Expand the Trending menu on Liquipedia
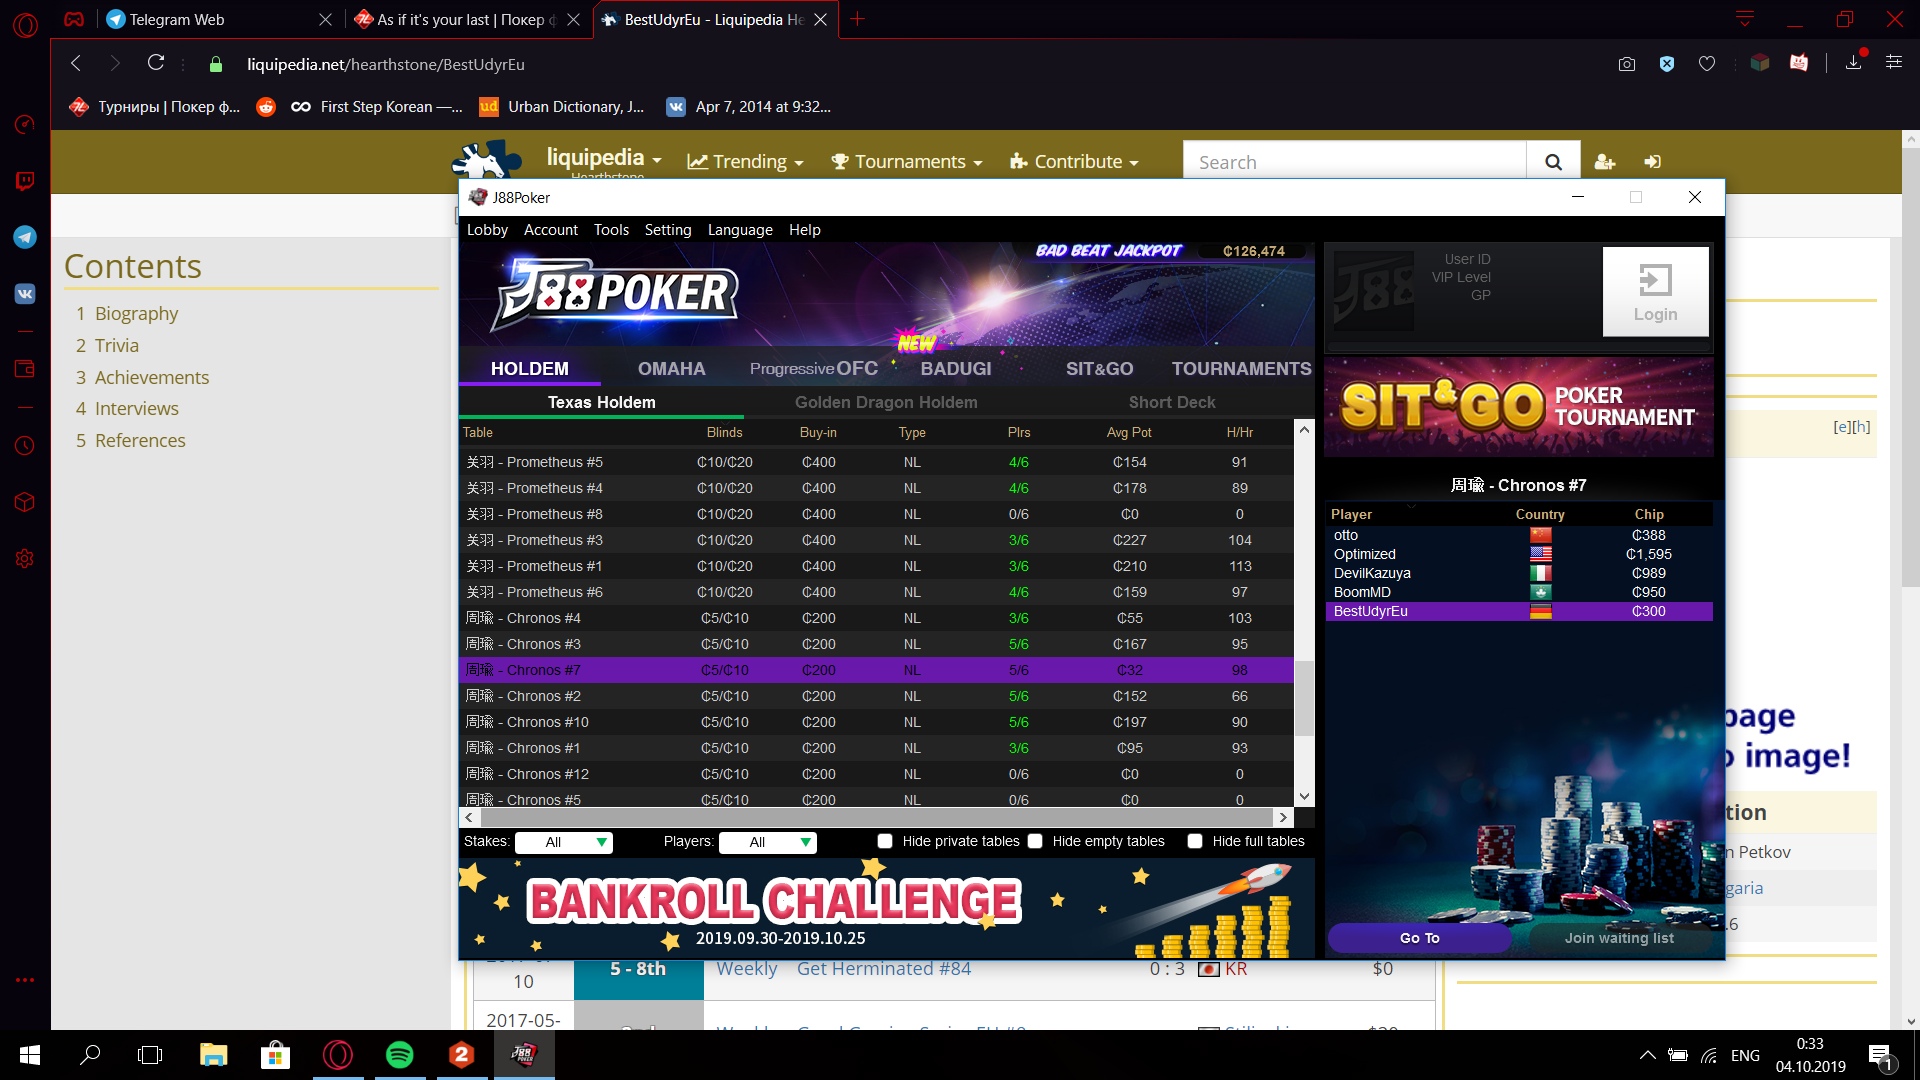This screenshot has height=1080, width=1920. [746, 162]
